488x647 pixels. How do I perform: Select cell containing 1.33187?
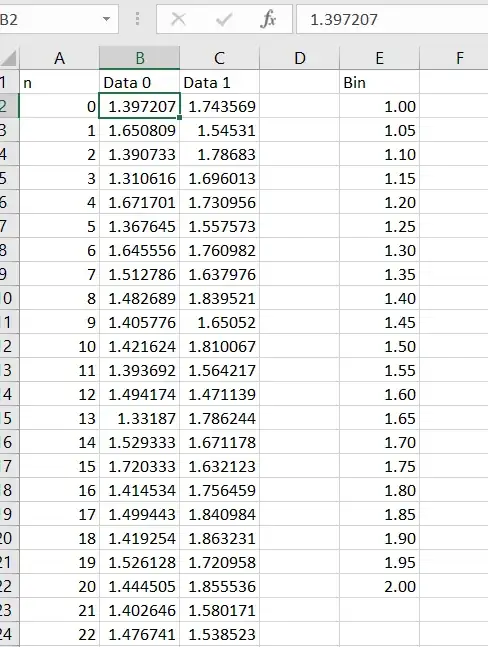[139, 418]
